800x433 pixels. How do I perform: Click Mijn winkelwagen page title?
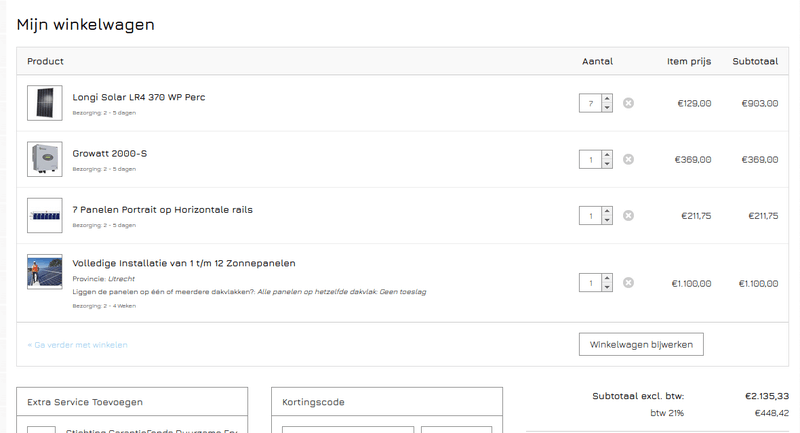tap(85, 24)
